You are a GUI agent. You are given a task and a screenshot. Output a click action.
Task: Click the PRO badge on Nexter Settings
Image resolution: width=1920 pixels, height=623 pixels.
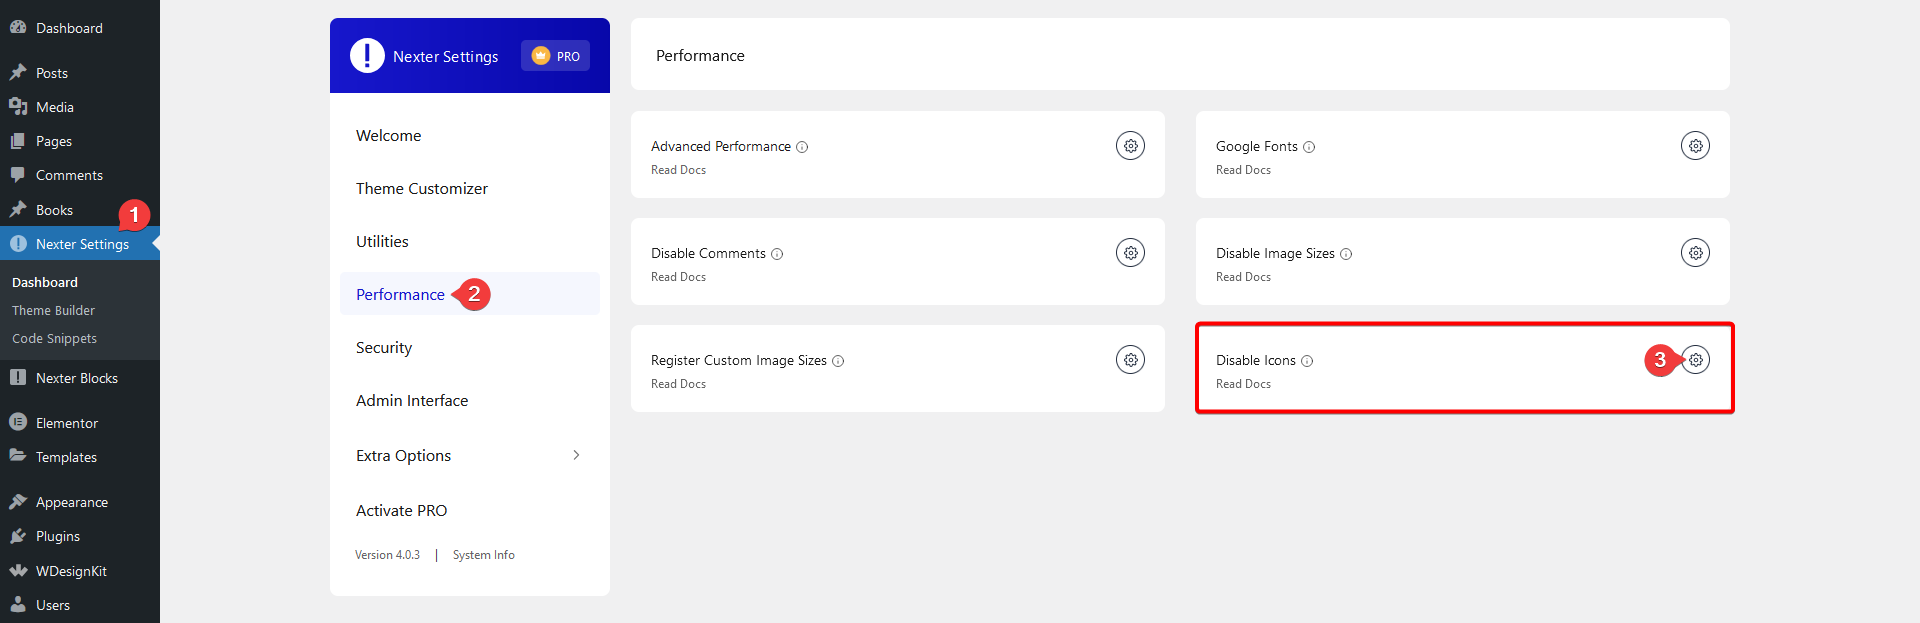555,56
